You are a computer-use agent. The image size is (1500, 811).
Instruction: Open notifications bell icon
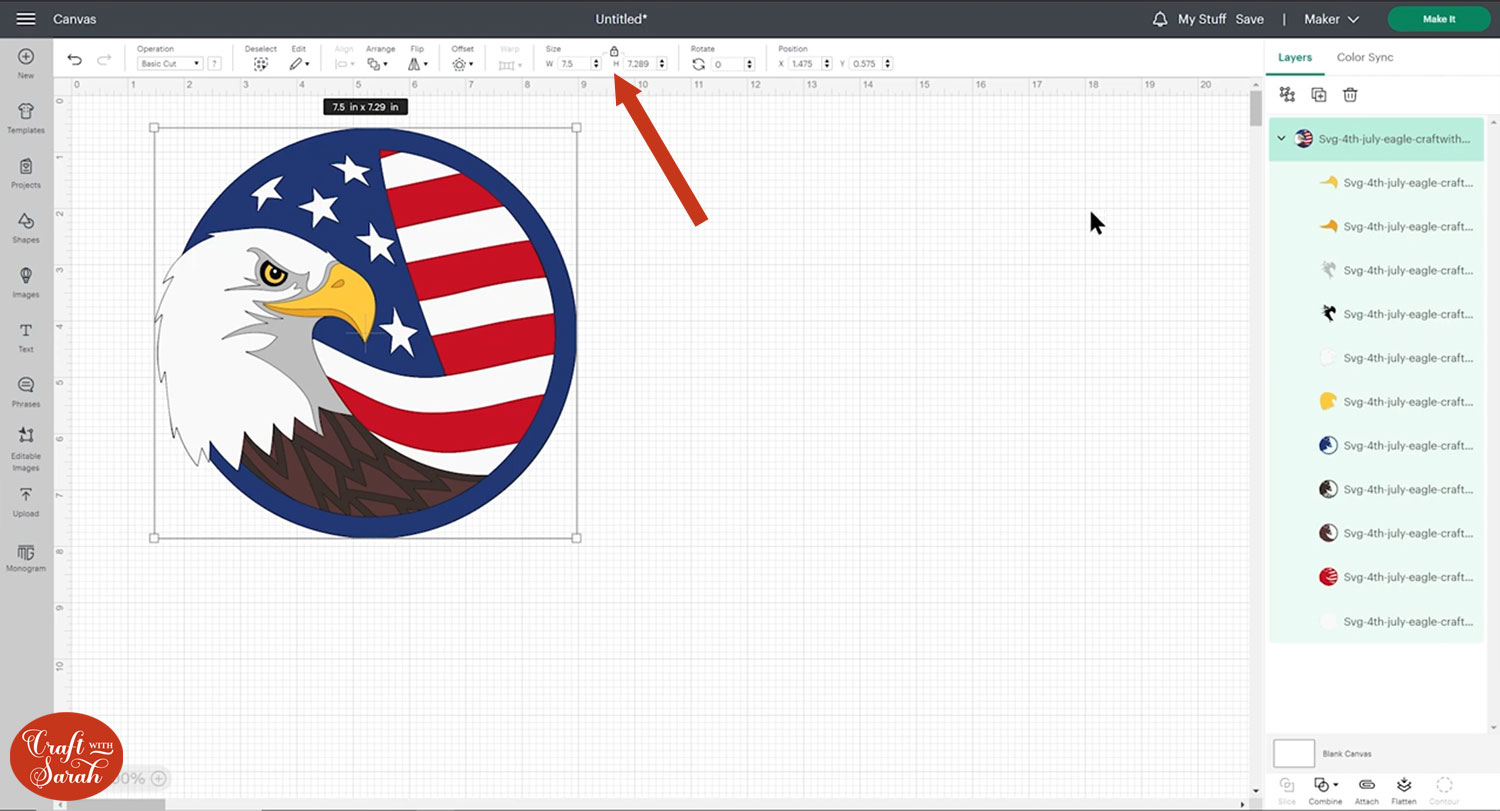[1160, 19]
